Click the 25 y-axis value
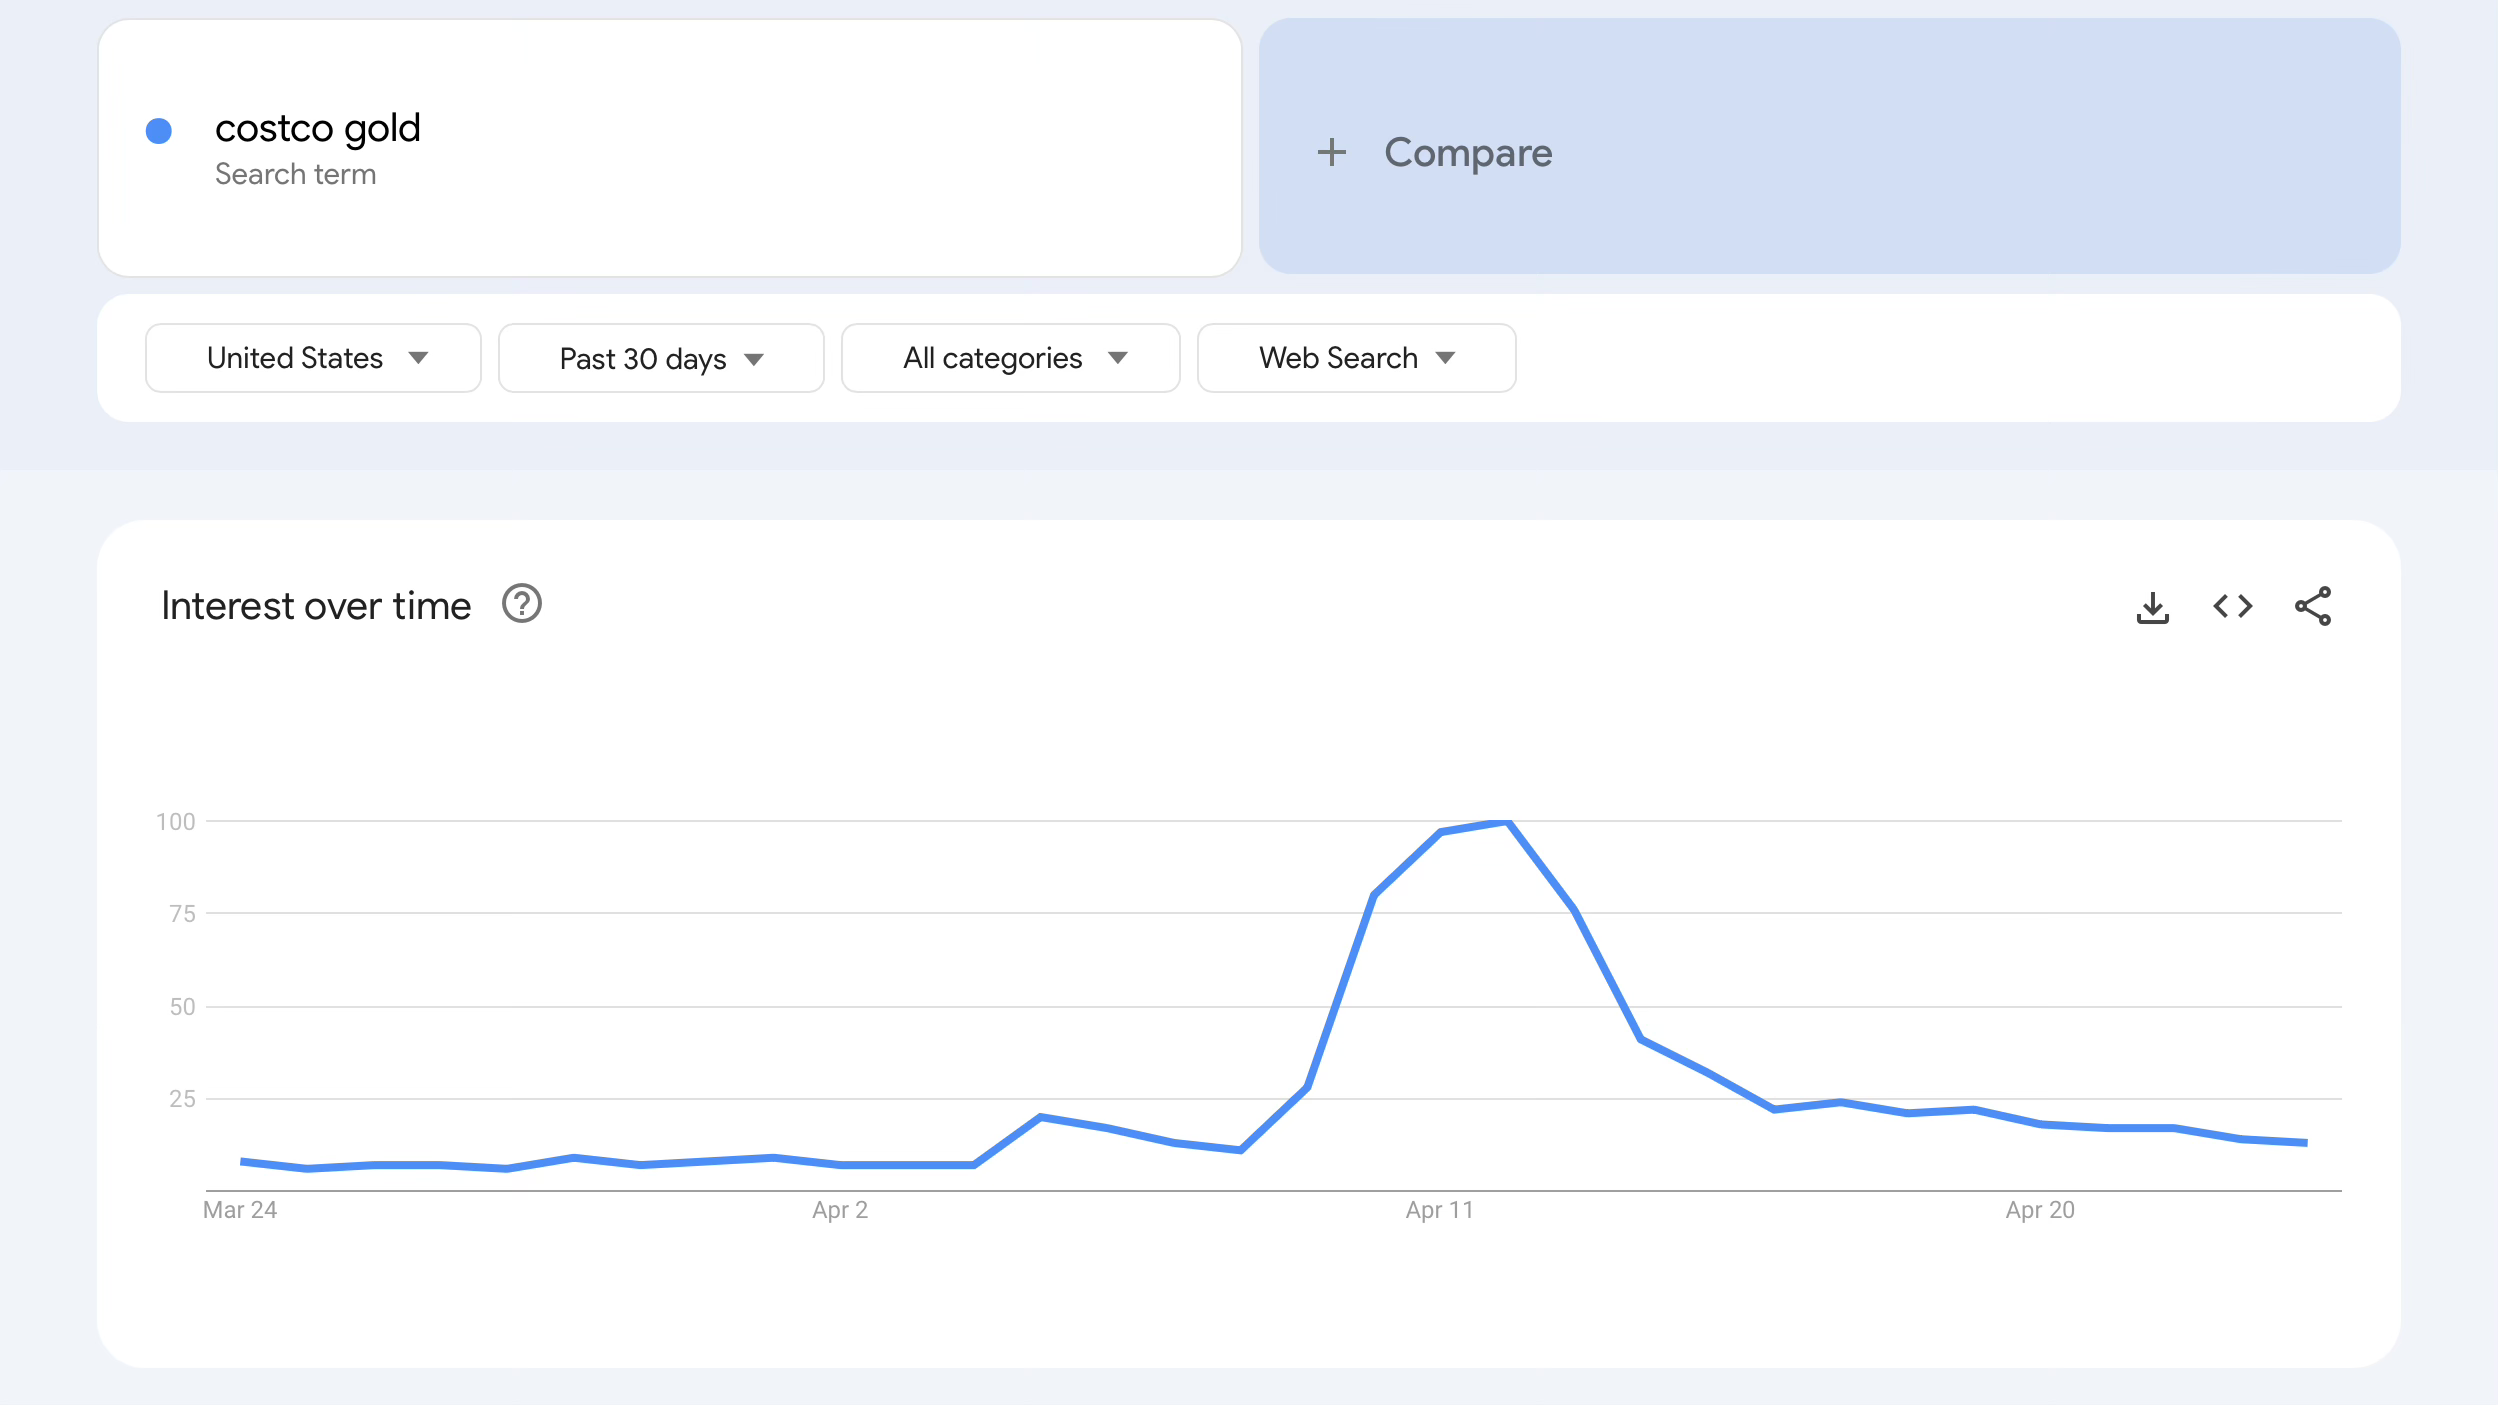Viewport: 2498px width, 1405px height. click(183, 1099)
